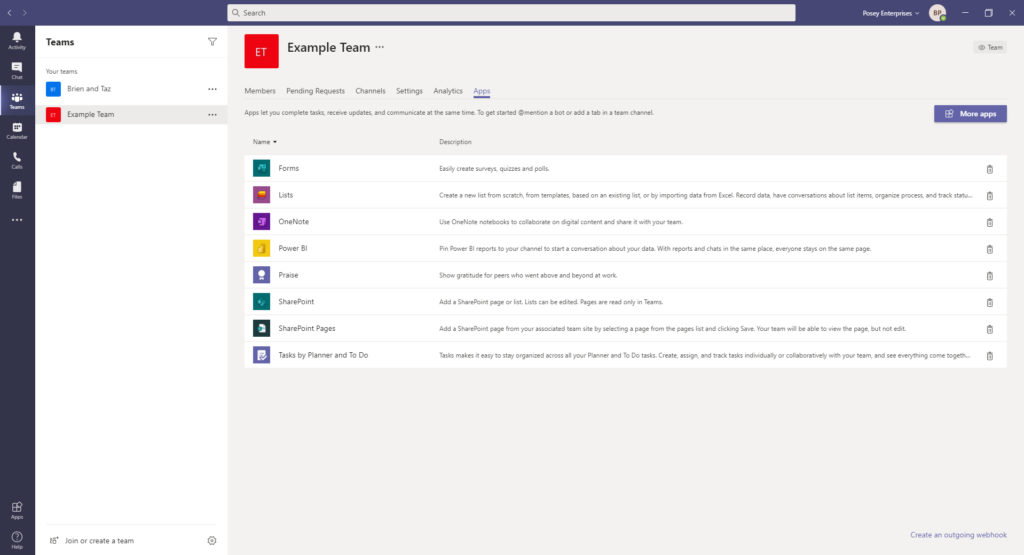Select the Apps tab
Viewport: 1024px width, 555px height.
coord(482,91)
